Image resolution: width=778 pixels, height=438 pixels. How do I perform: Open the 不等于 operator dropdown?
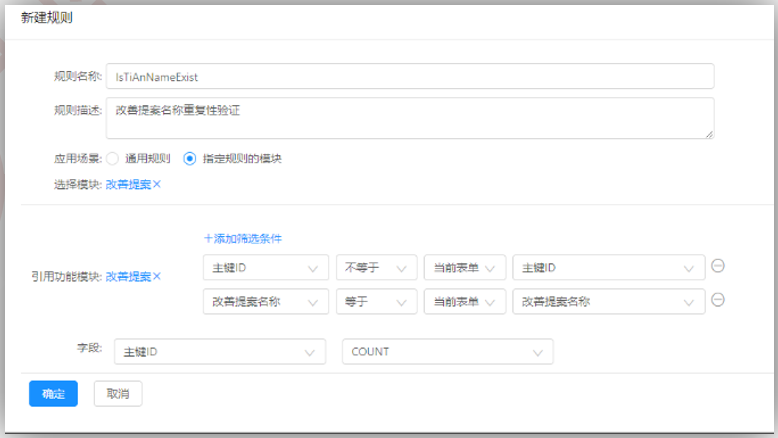pos(376,267)
